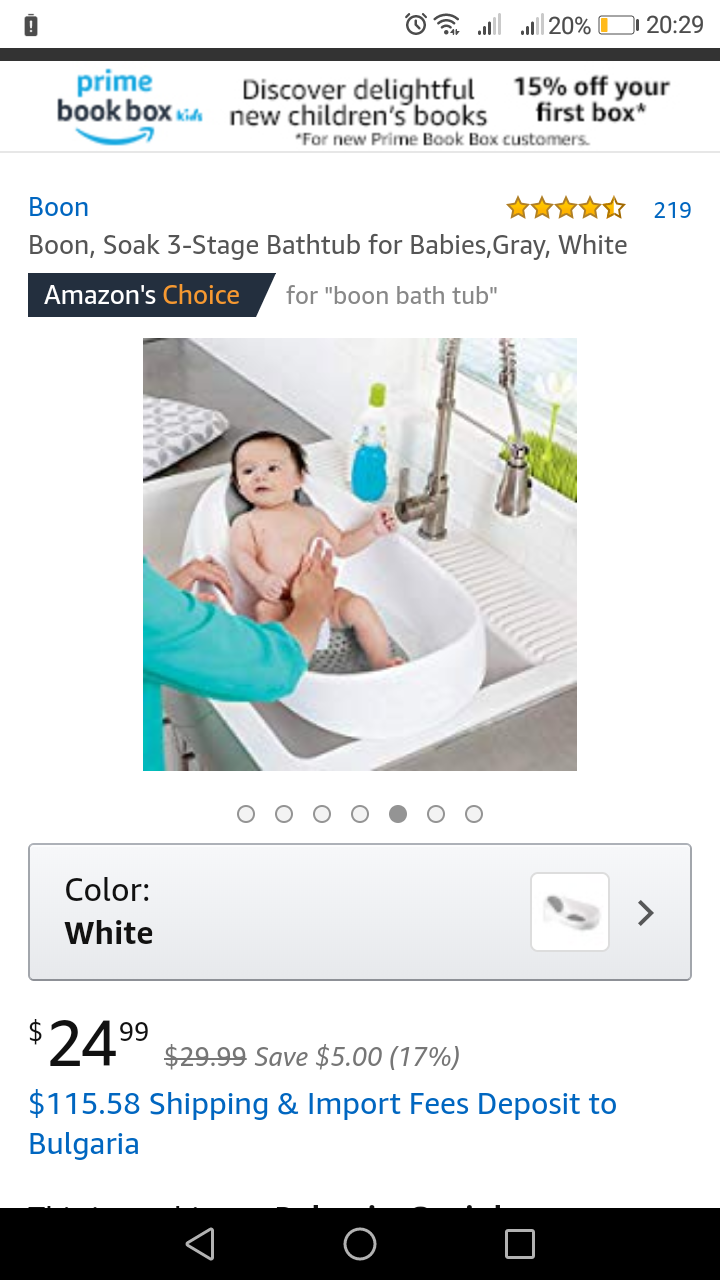The image size is (720, 1280).
Task: Select the third image carousel dot
Action: pyautogui.click(x=322, y=814)
